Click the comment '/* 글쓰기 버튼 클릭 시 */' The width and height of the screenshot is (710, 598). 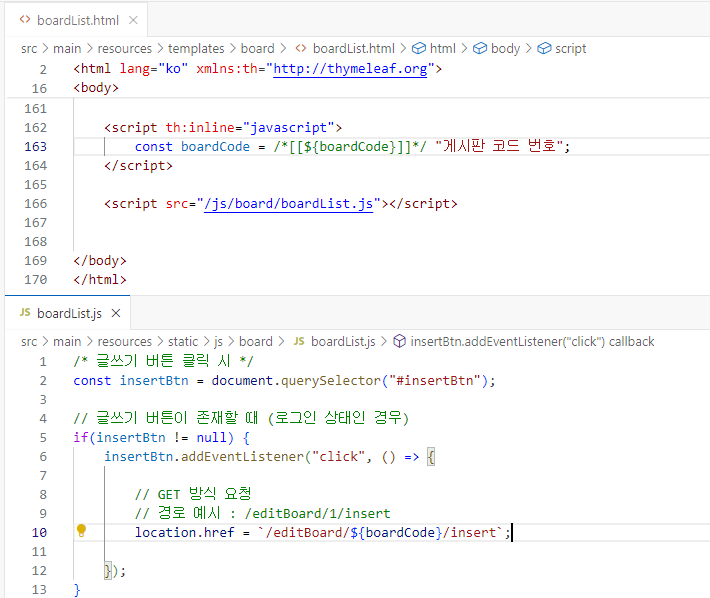click(x=163, y=361)
